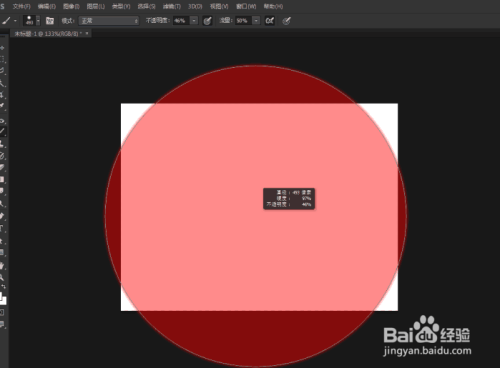Click the brush tool preset icon in options bar
The height and width of the screenshot is (368, 500).
[x=6, y=21]
